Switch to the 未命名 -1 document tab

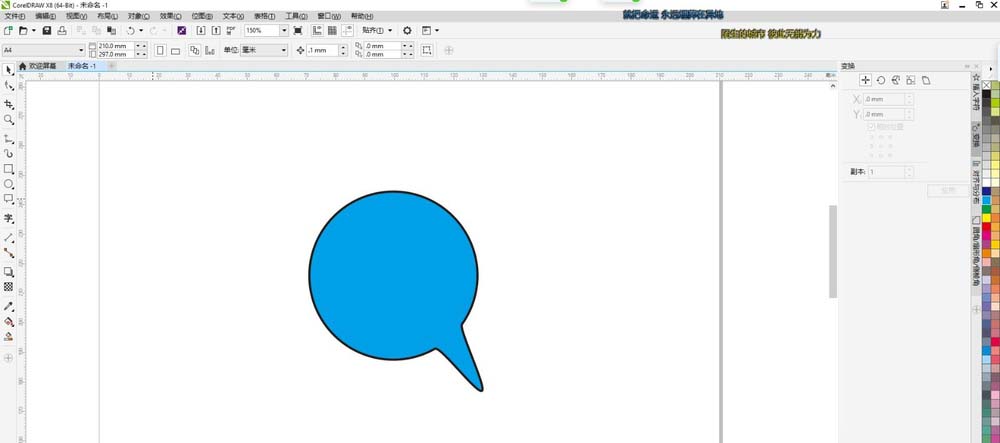click(x=82, y=66)
